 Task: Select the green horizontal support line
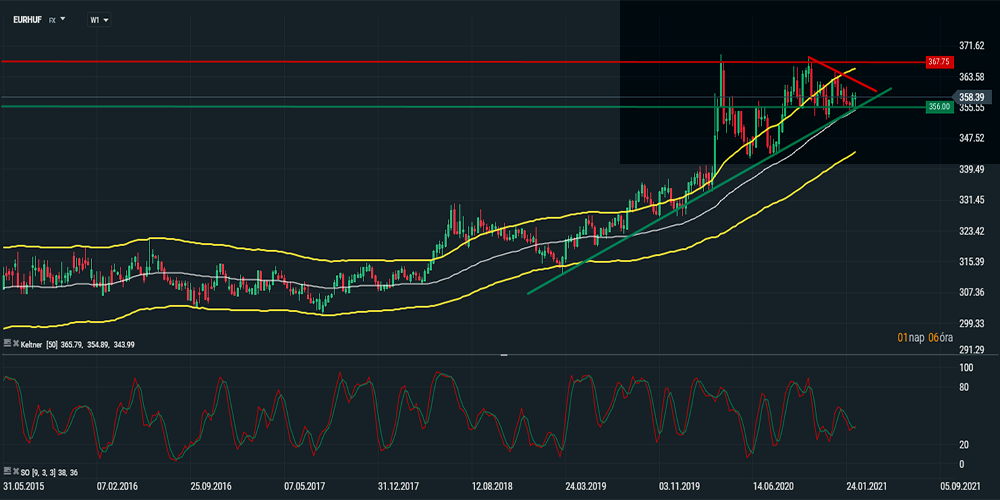click(300, 107)
